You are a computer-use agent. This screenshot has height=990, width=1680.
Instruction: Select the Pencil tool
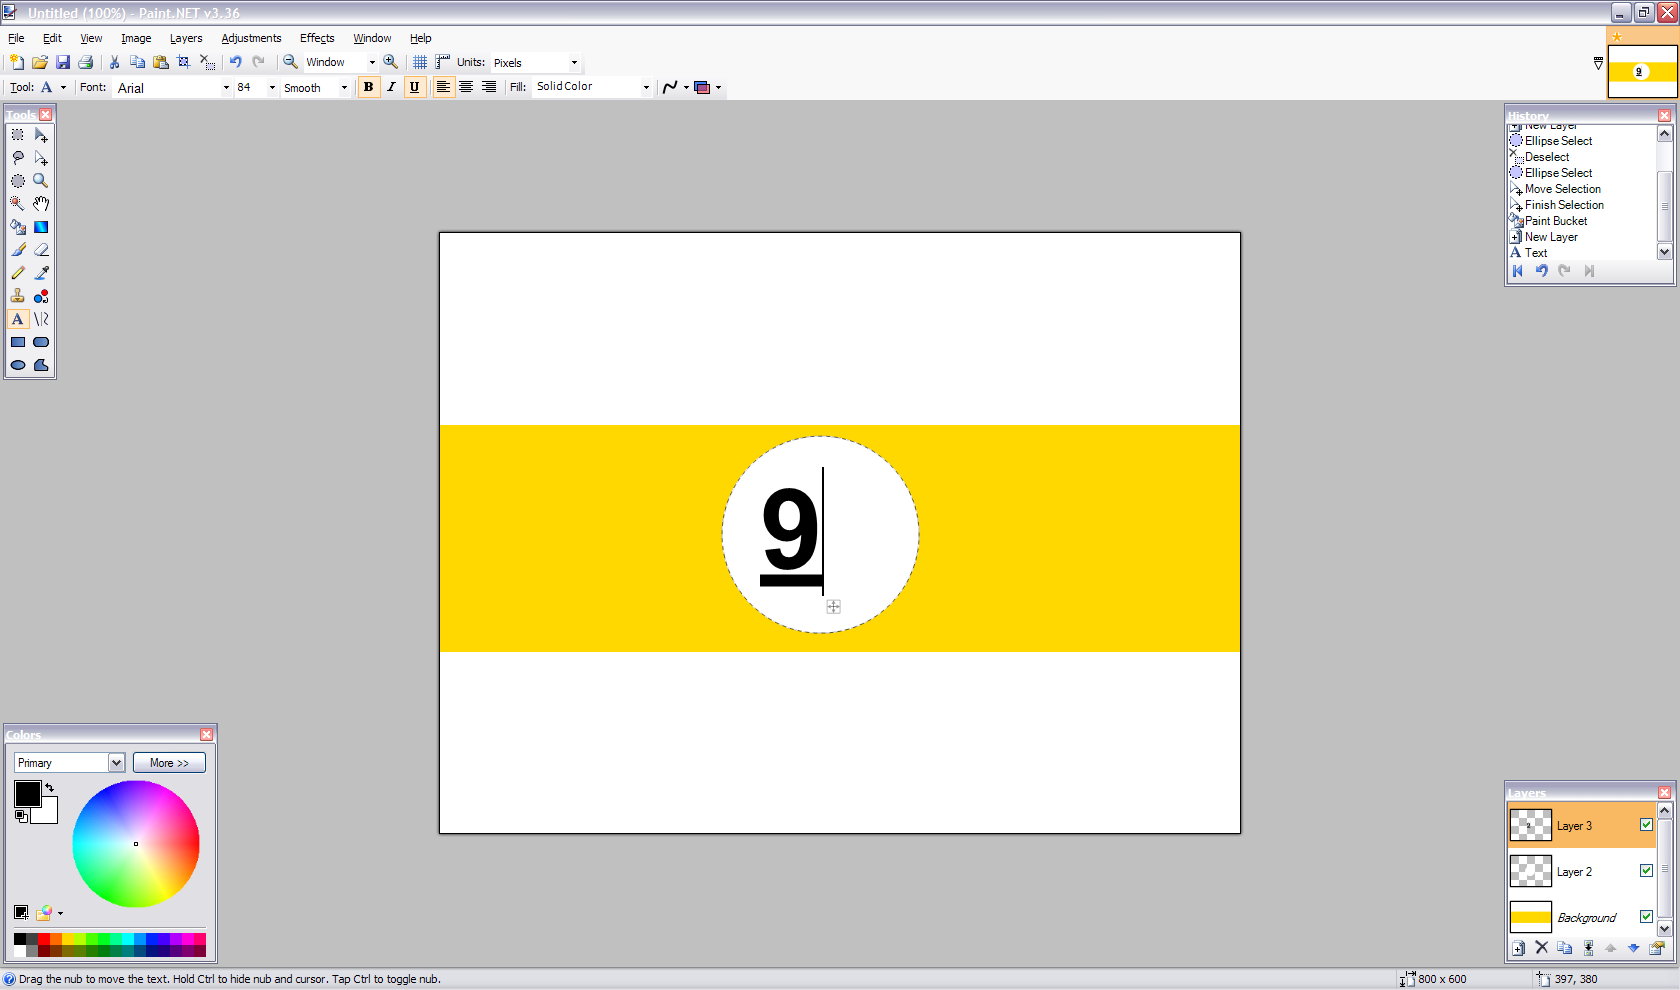(x=18, y=273)
